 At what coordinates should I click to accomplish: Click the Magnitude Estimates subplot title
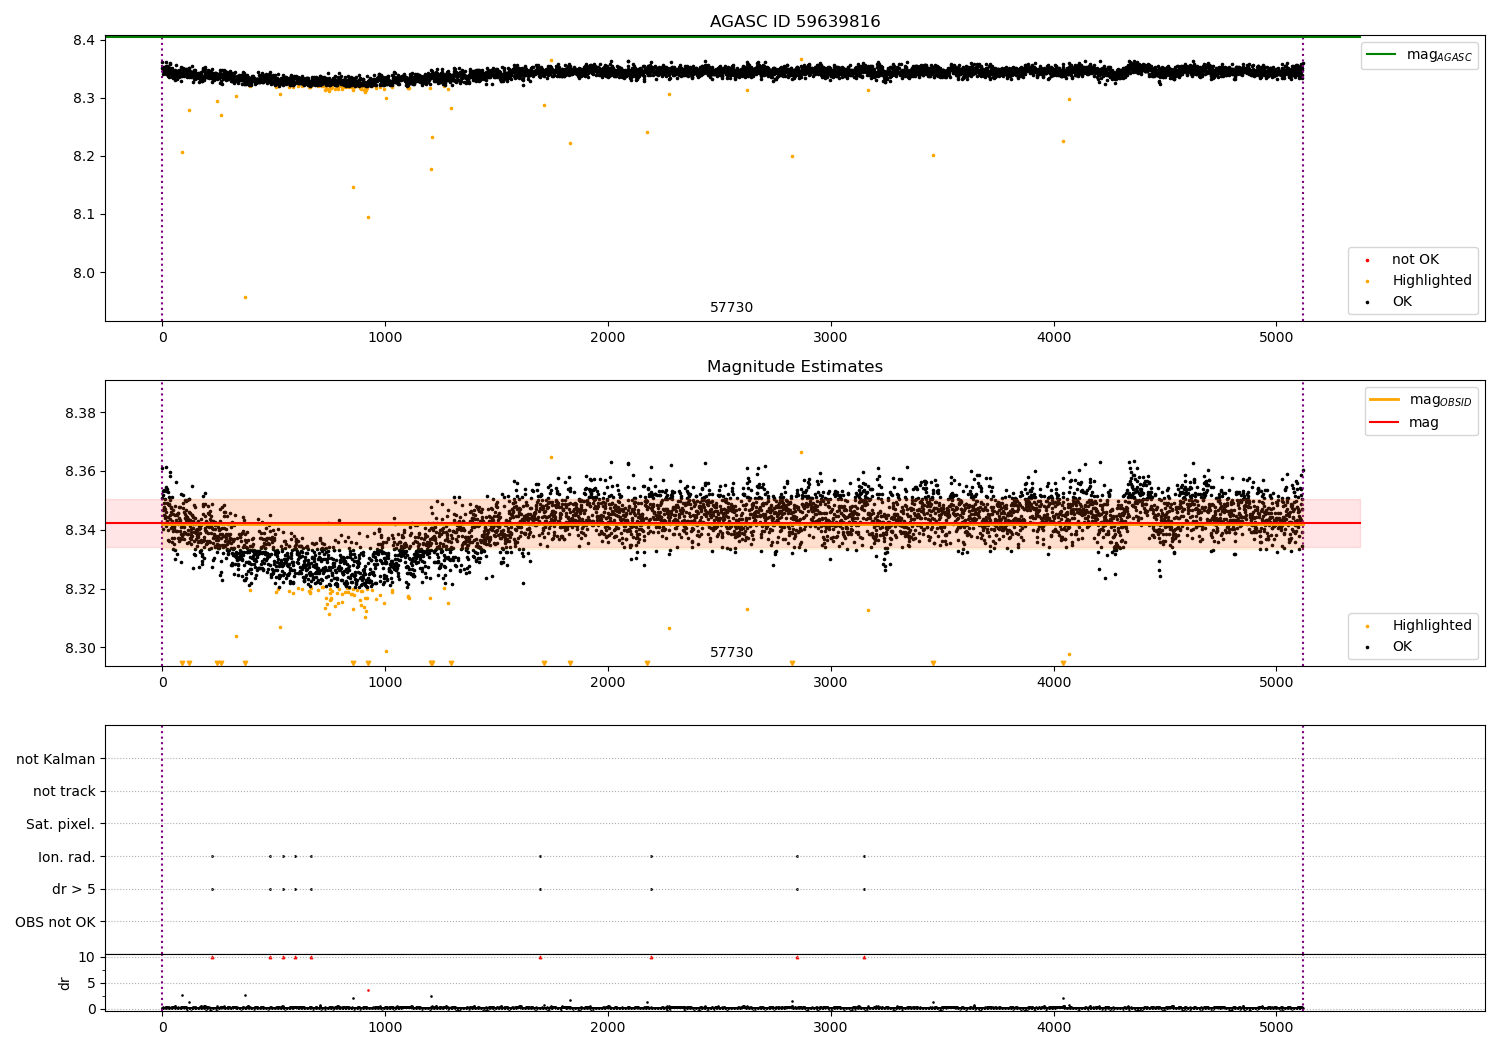[x=795, y=366]
